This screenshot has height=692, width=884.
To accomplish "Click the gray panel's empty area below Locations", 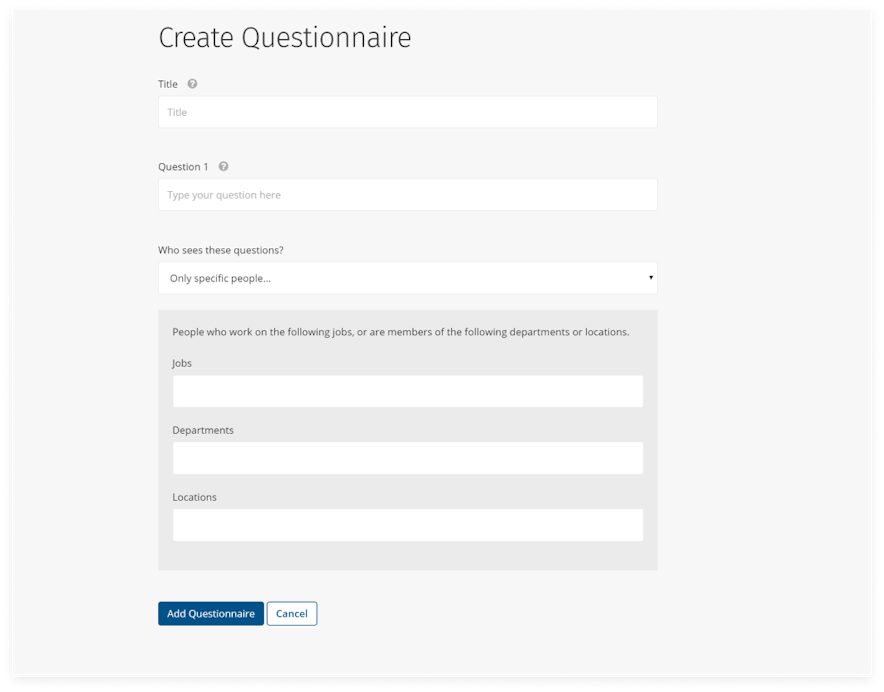I will [407, 556].
